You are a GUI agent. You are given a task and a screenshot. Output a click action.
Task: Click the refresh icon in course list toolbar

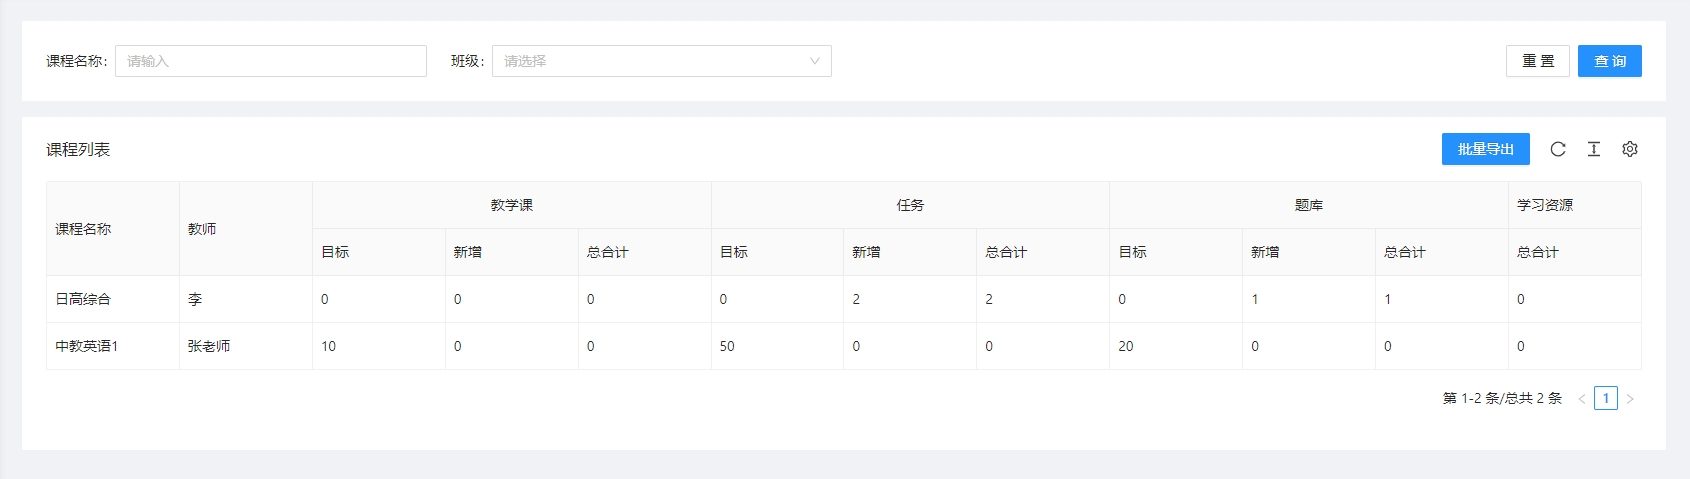pos(1558,149)
